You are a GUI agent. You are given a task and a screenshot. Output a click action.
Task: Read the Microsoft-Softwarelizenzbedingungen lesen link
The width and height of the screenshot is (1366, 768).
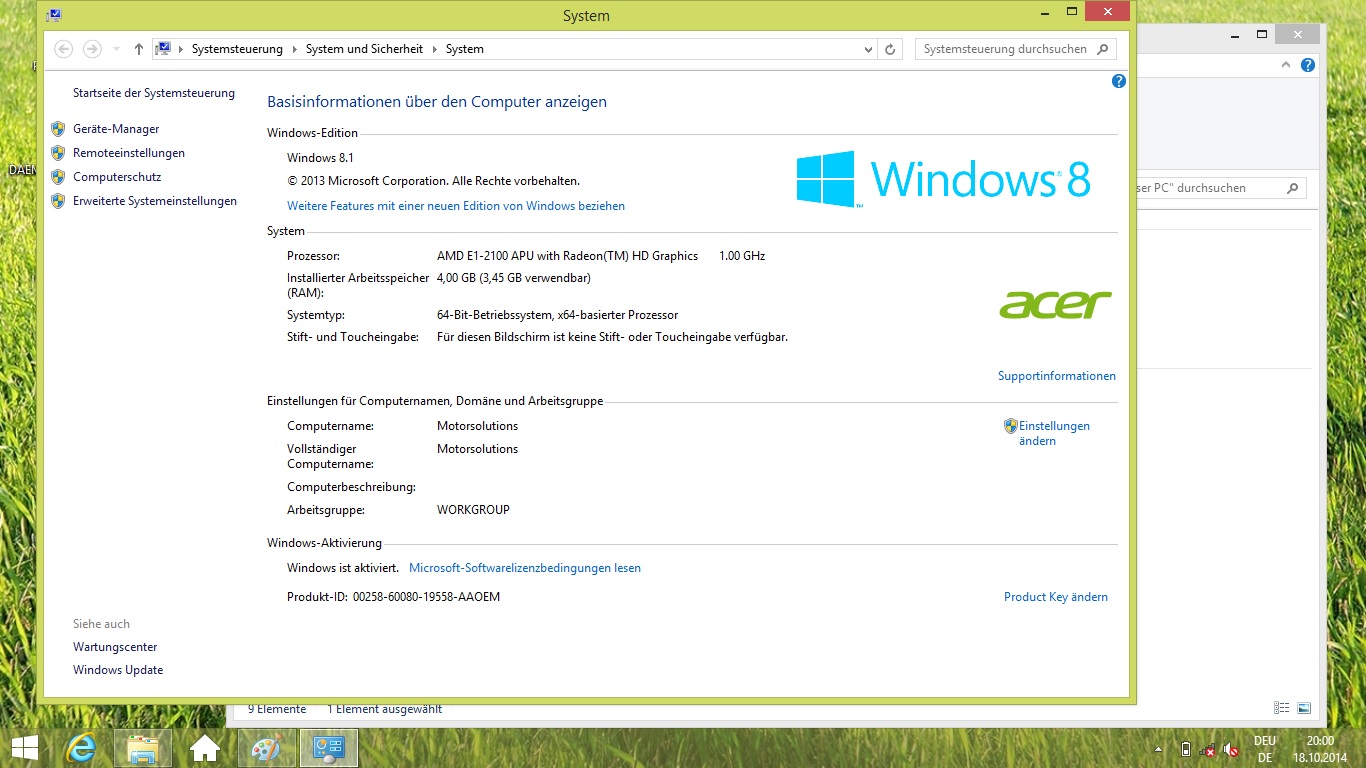[x=525, y=568]
